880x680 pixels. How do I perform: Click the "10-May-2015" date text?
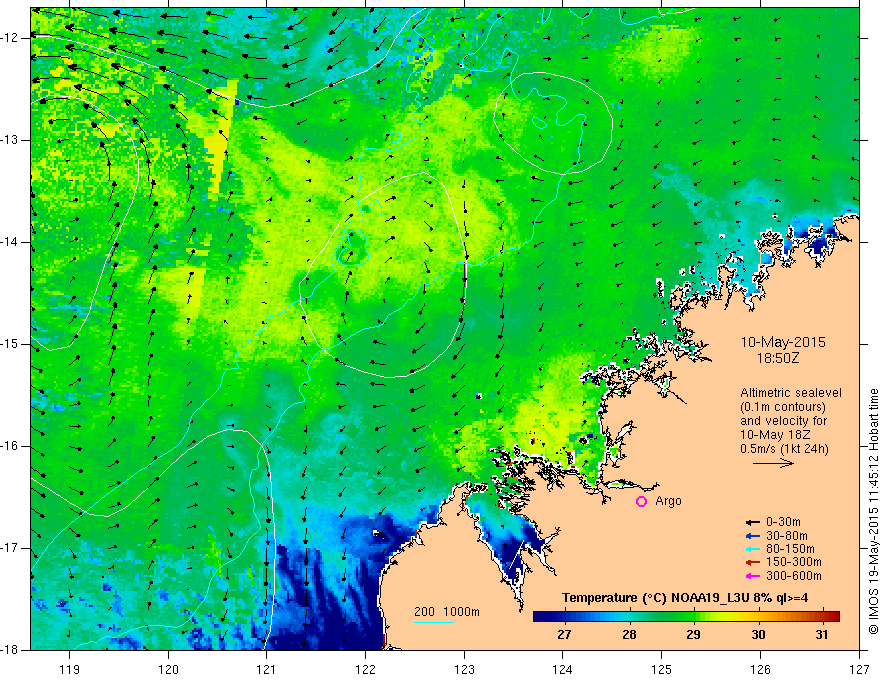point(783,342)
